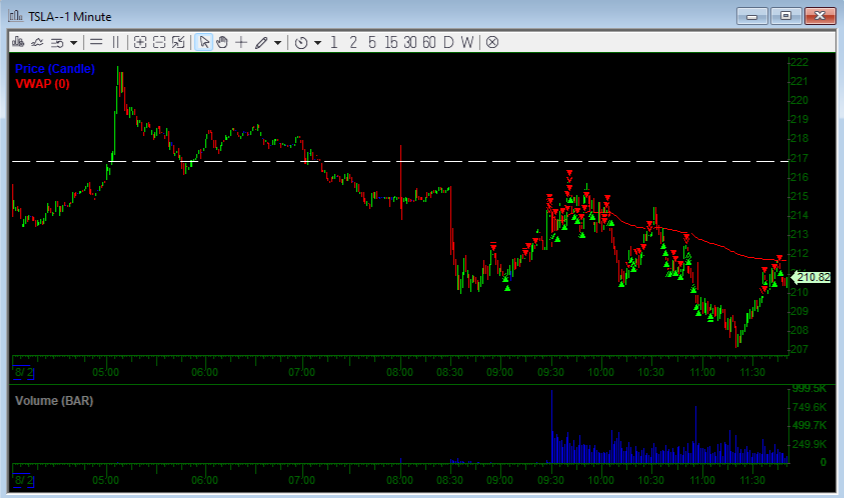This screenshot has width=844, height=498.
Task: Click the zoom out icon
Action: click(159, 42)
